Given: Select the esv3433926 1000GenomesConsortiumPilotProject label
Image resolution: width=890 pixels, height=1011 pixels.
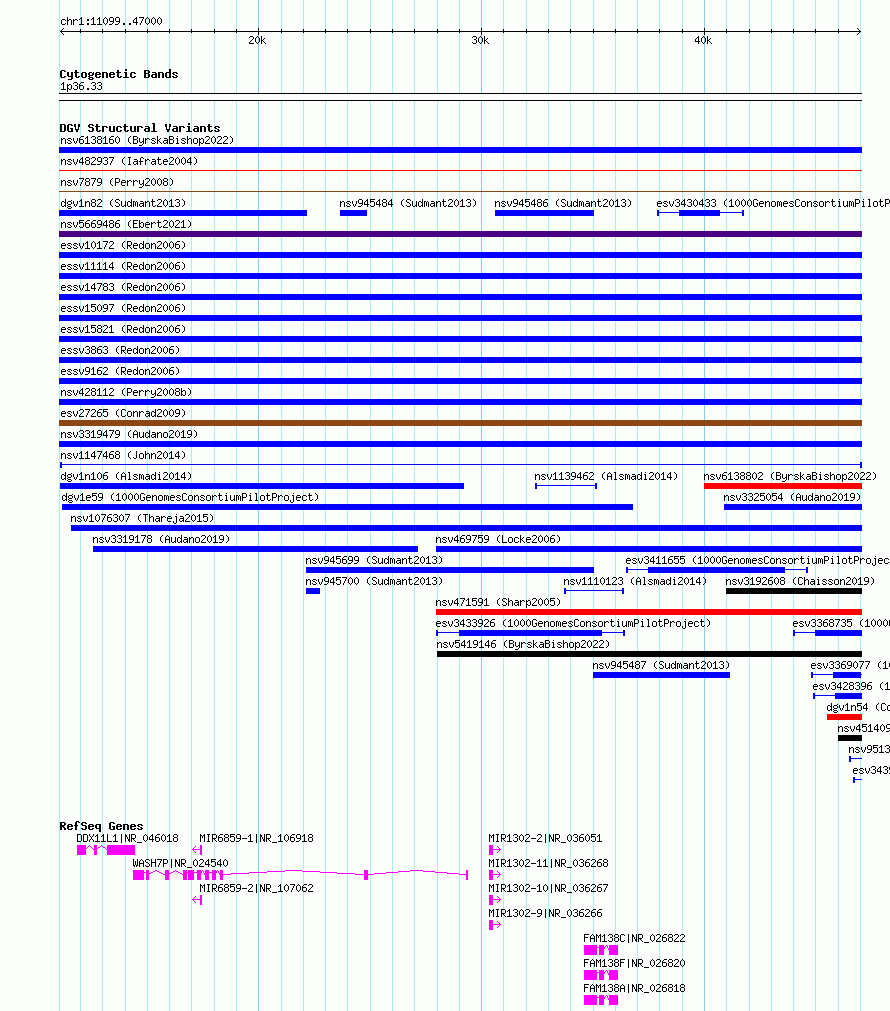Looking at the screenshot, I should pyautogui.click(x=573, y=623).
